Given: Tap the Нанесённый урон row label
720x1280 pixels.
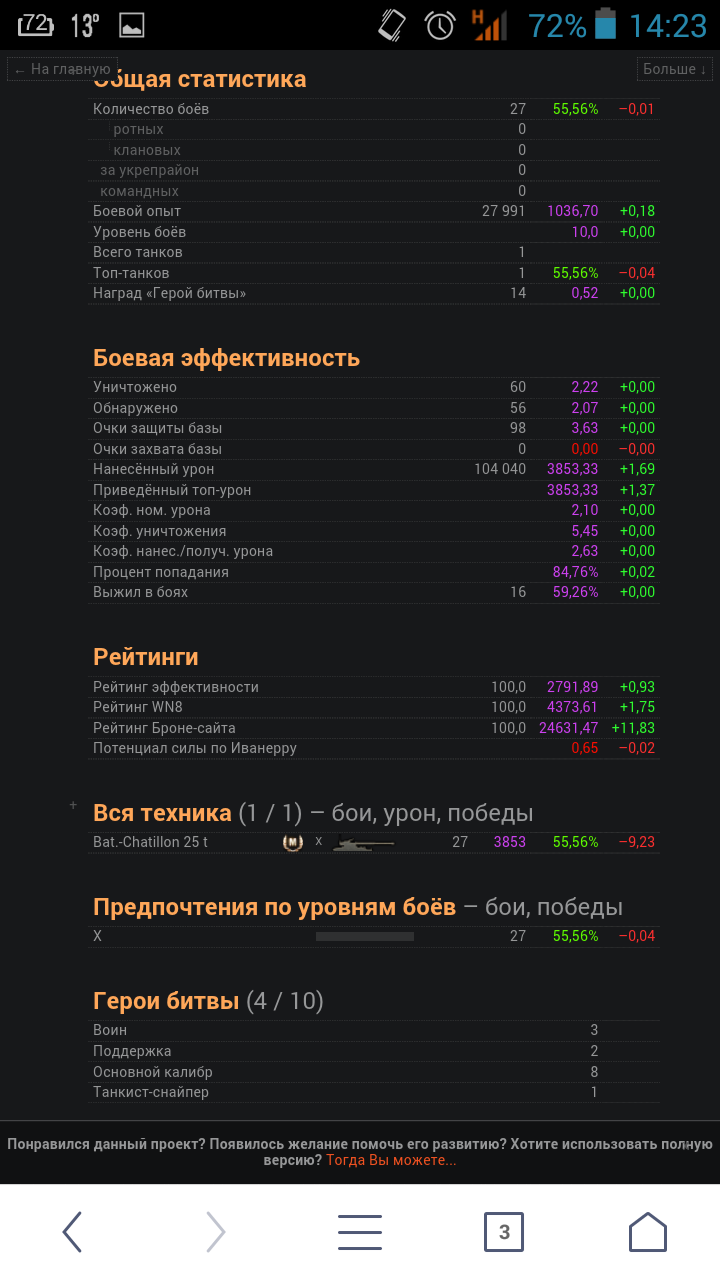Looking at the screenshot, I should pyautogui.click(x=153, y=469).
